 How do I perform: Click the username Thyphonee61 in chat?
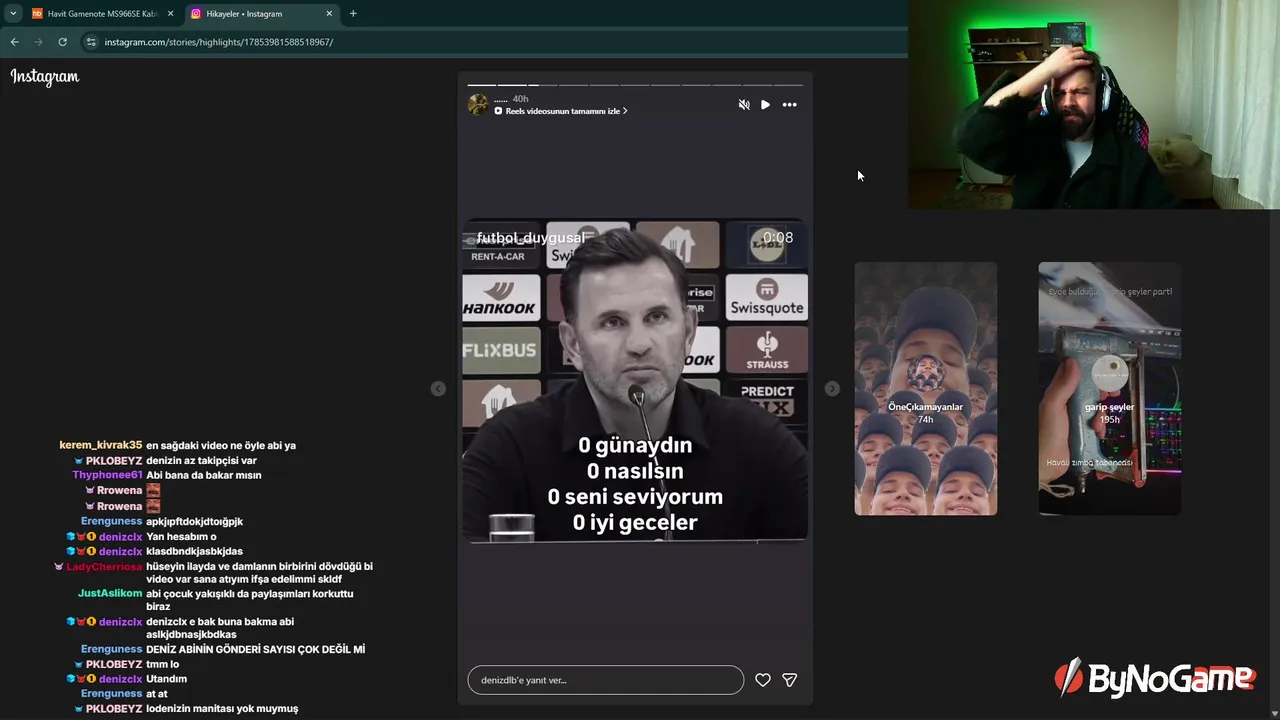tap(107, 475)
